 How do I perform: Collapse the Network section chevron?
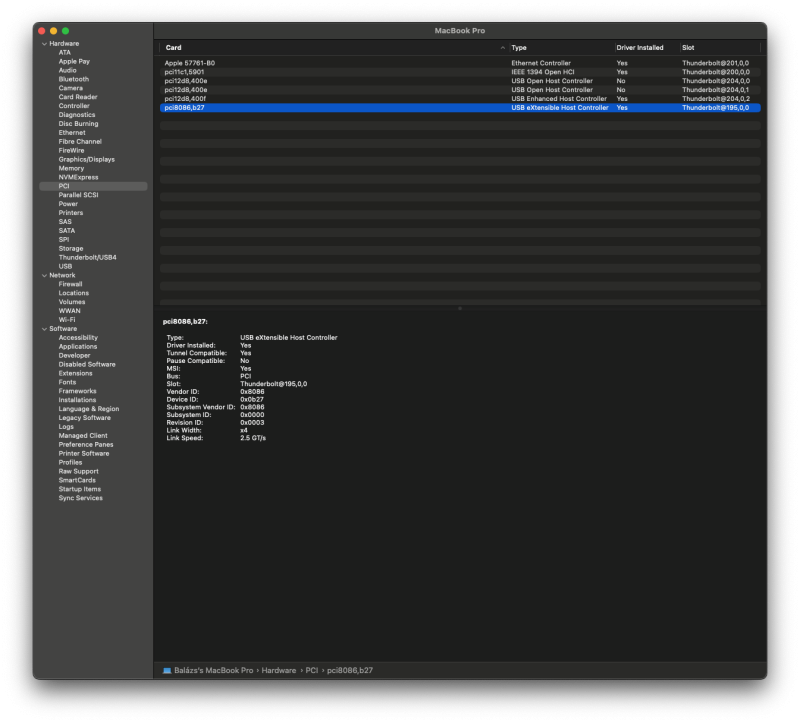click(44, 276)
